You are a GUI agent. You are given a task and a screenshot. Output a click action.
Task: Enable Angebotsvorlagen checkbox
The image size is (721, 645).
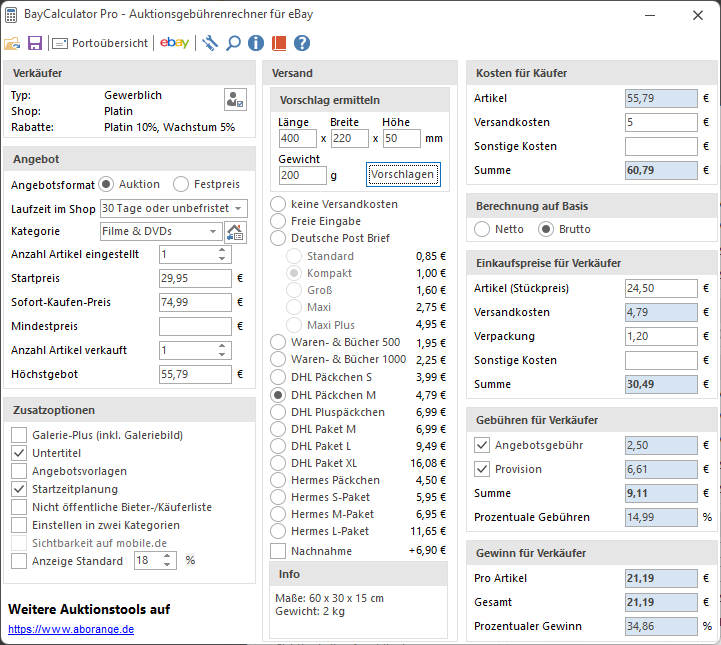19,471
